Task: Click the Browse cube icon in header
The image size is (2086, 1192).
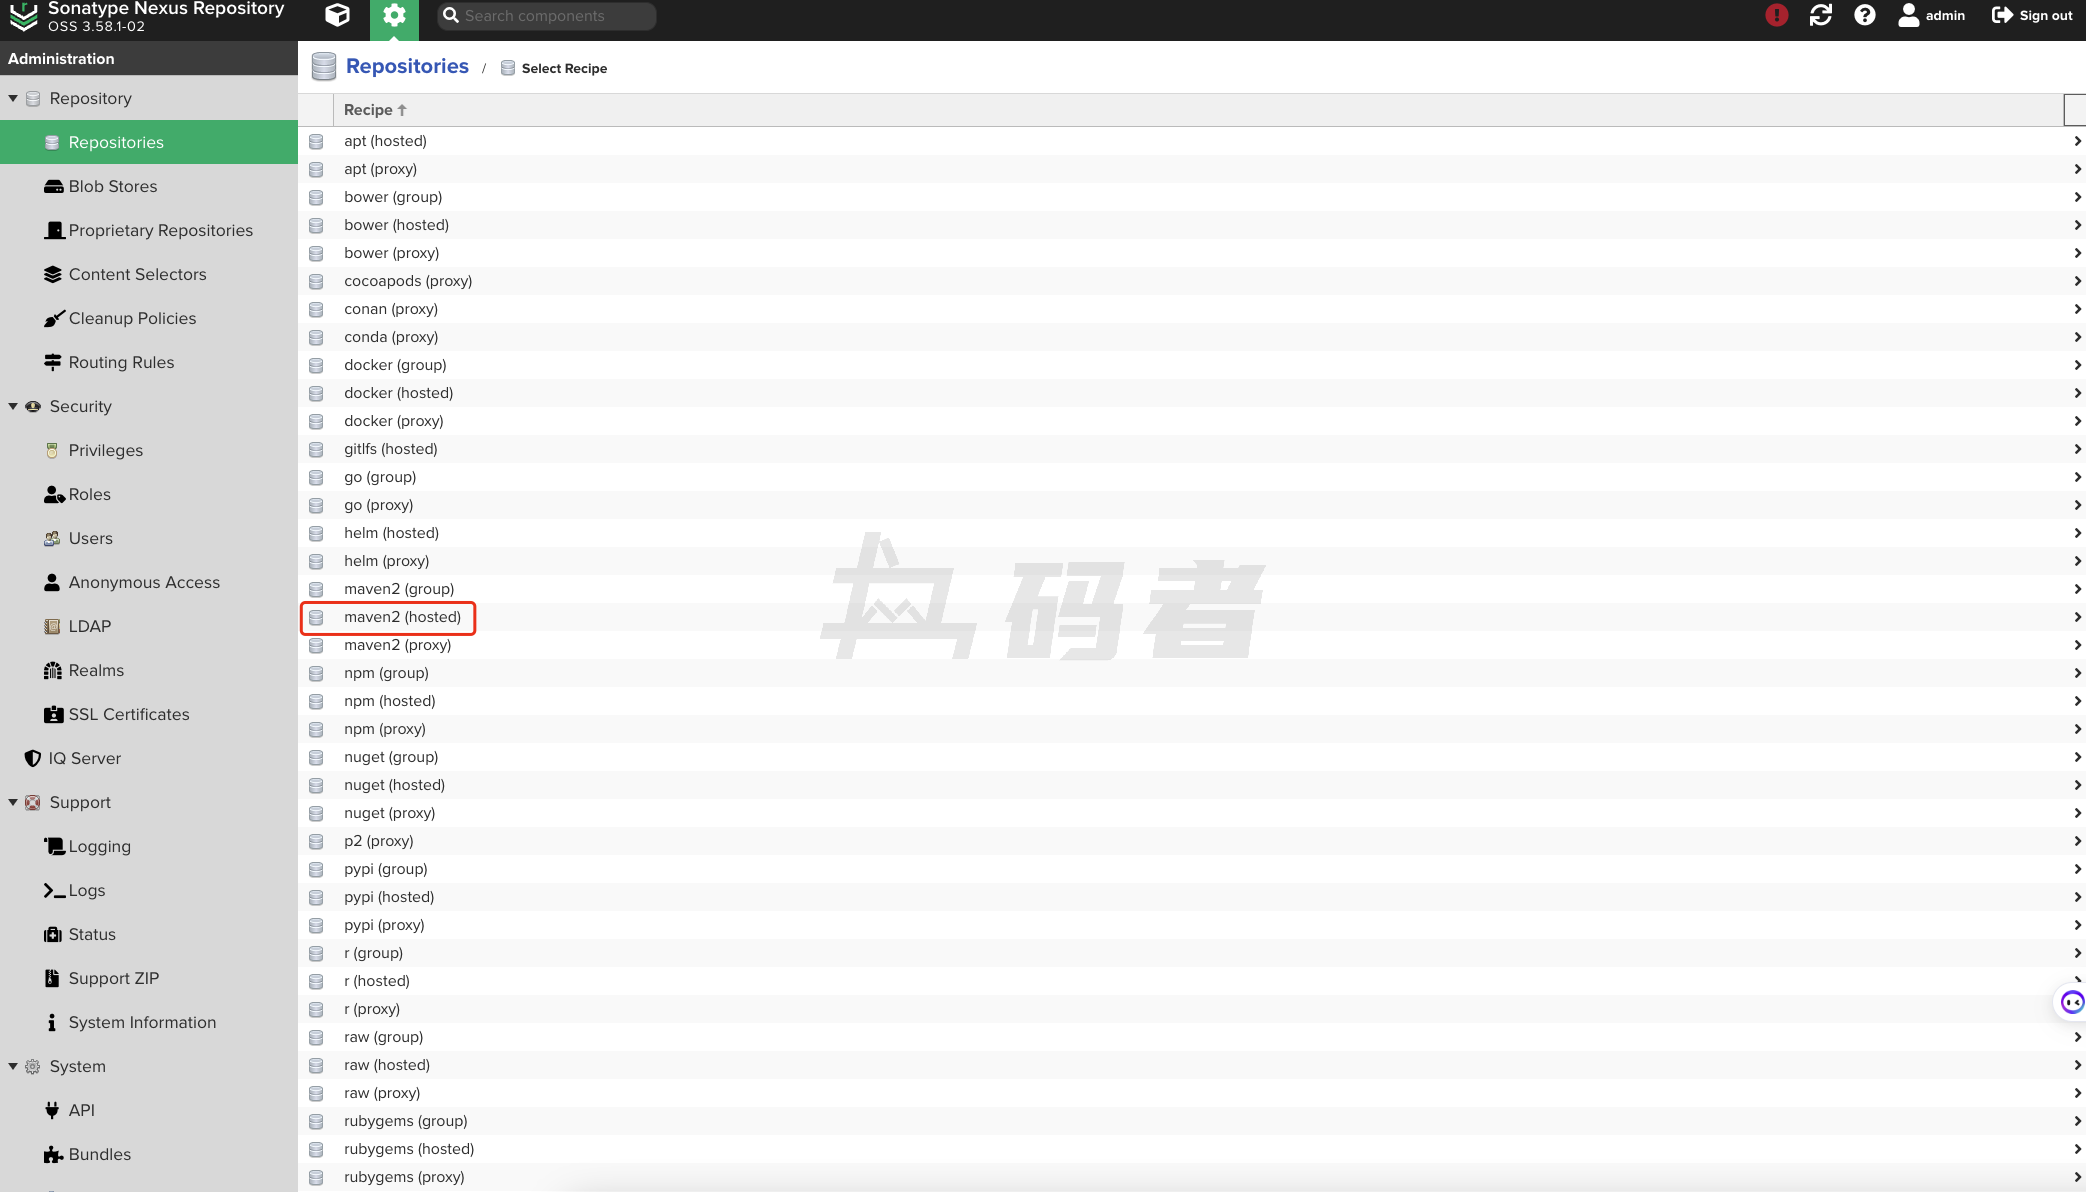Action: [x=338, y=15]
